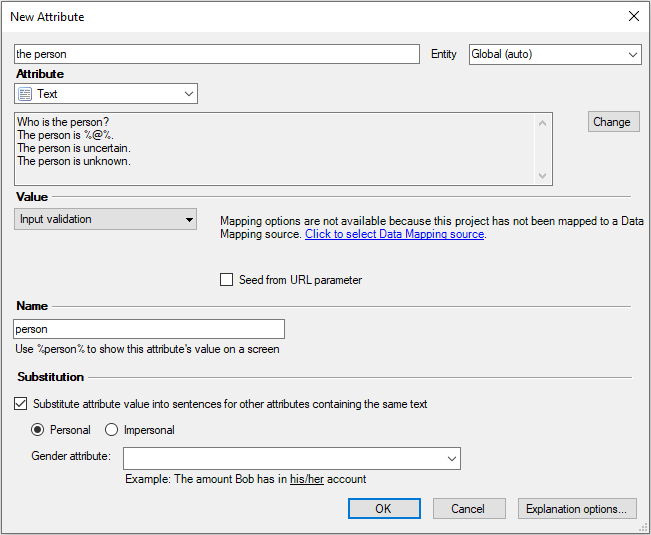
Task: Select sentence 'The person is uncertain.'
Action: (74, 148)
